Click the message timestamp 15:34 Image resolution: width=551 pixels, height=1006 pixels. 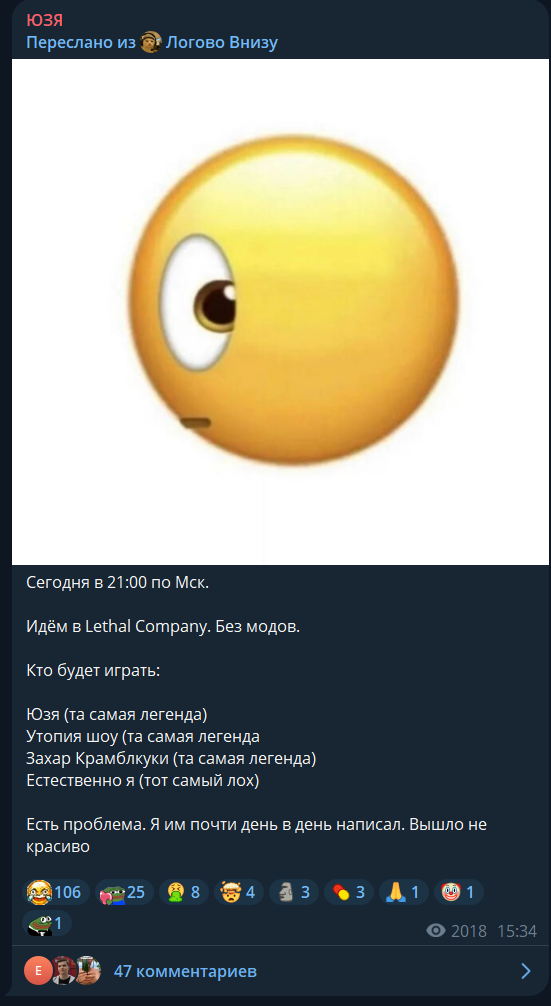click(517, 931)
